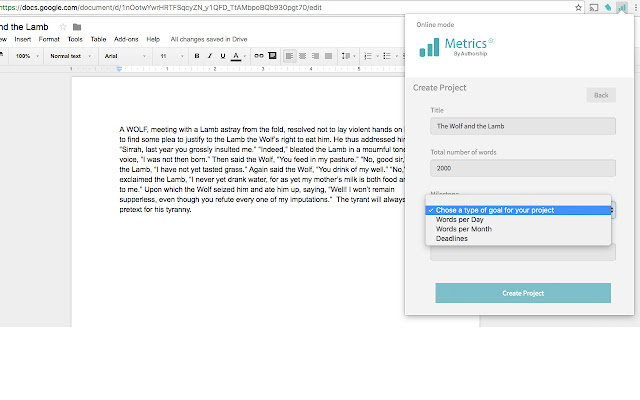The width and height of the screenshot is (640, 400).
Task: Click the 'Create Project' heading
Action: (x=439, y=88)
